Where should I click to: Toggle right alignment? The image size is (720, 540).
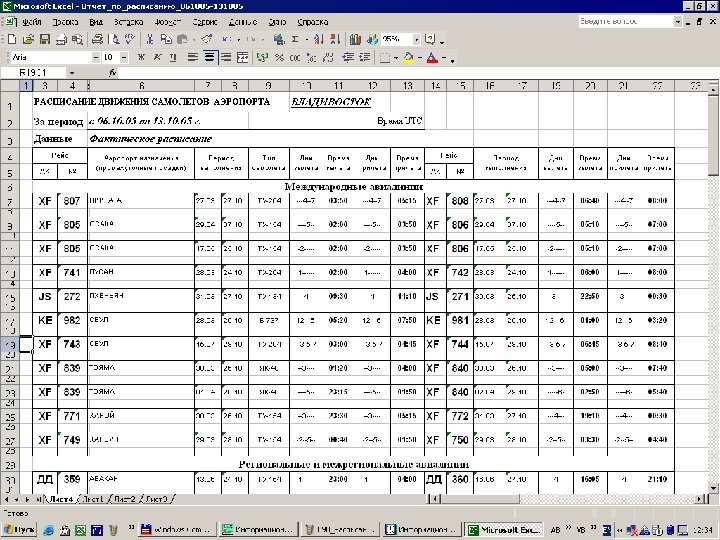click(x=225, y=57)
